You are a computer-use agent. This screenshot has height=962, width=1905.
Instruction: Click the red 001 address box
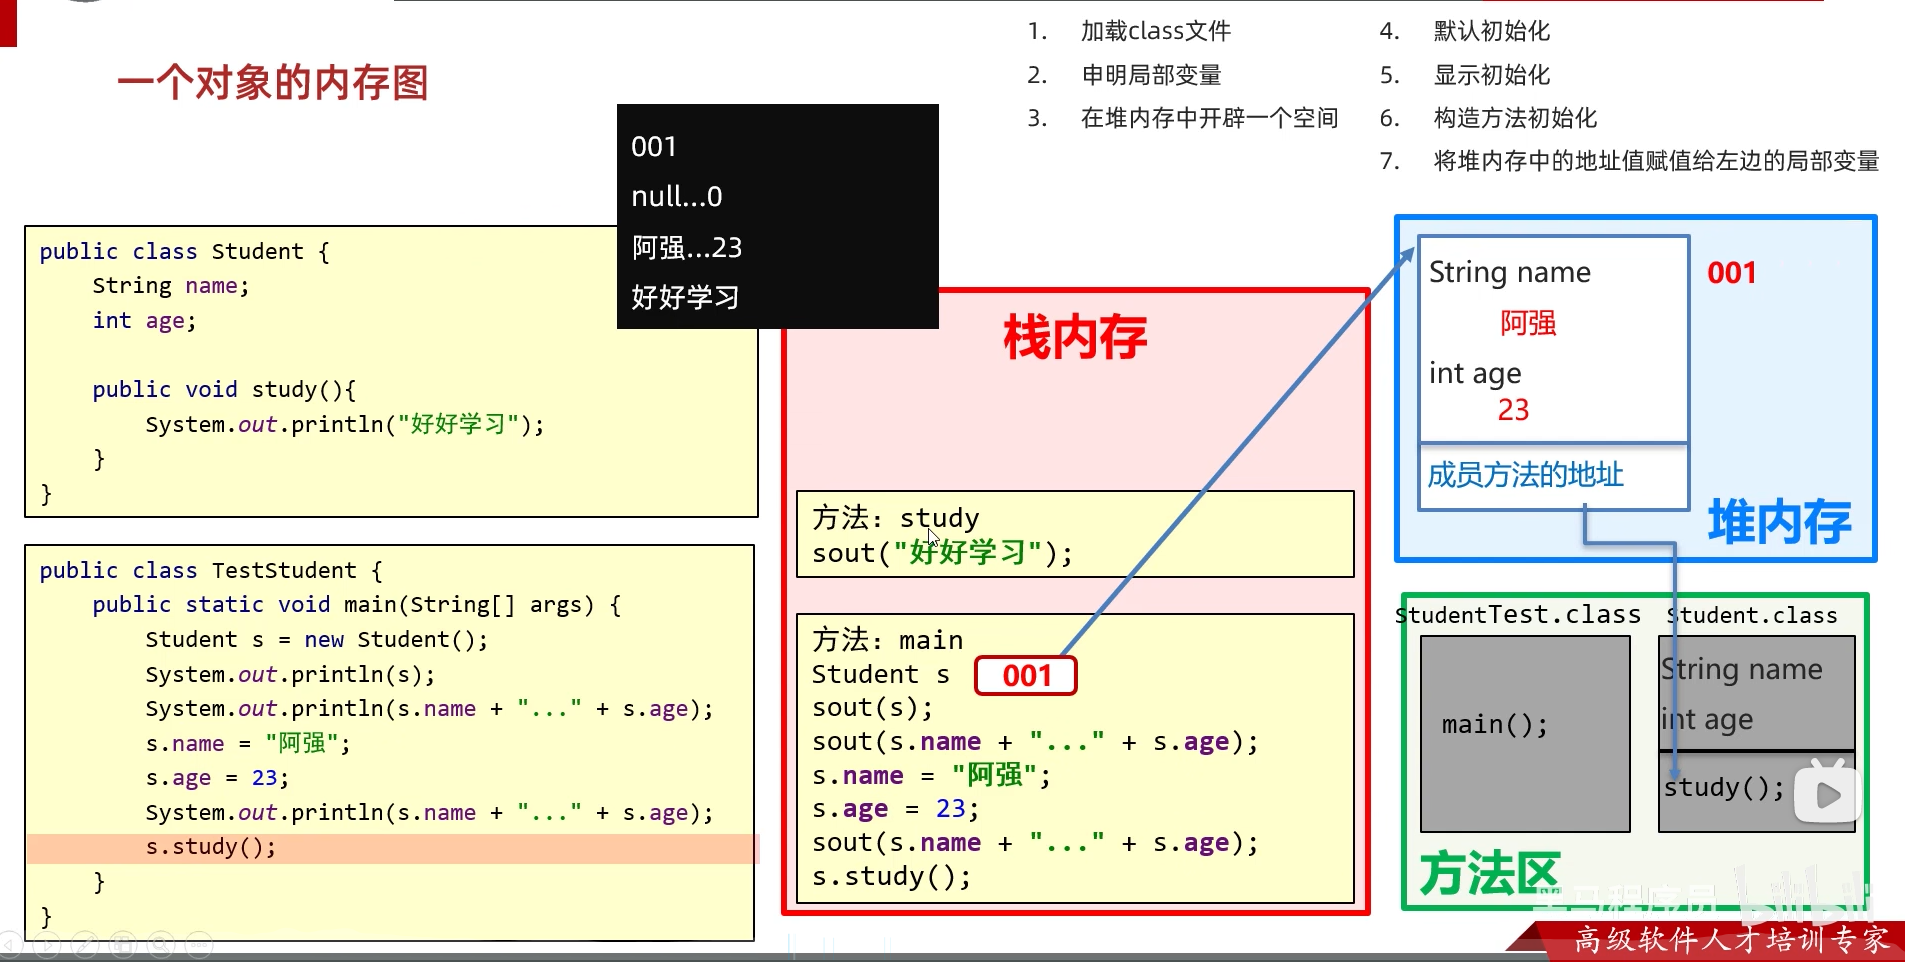[x=1026, y=676]
